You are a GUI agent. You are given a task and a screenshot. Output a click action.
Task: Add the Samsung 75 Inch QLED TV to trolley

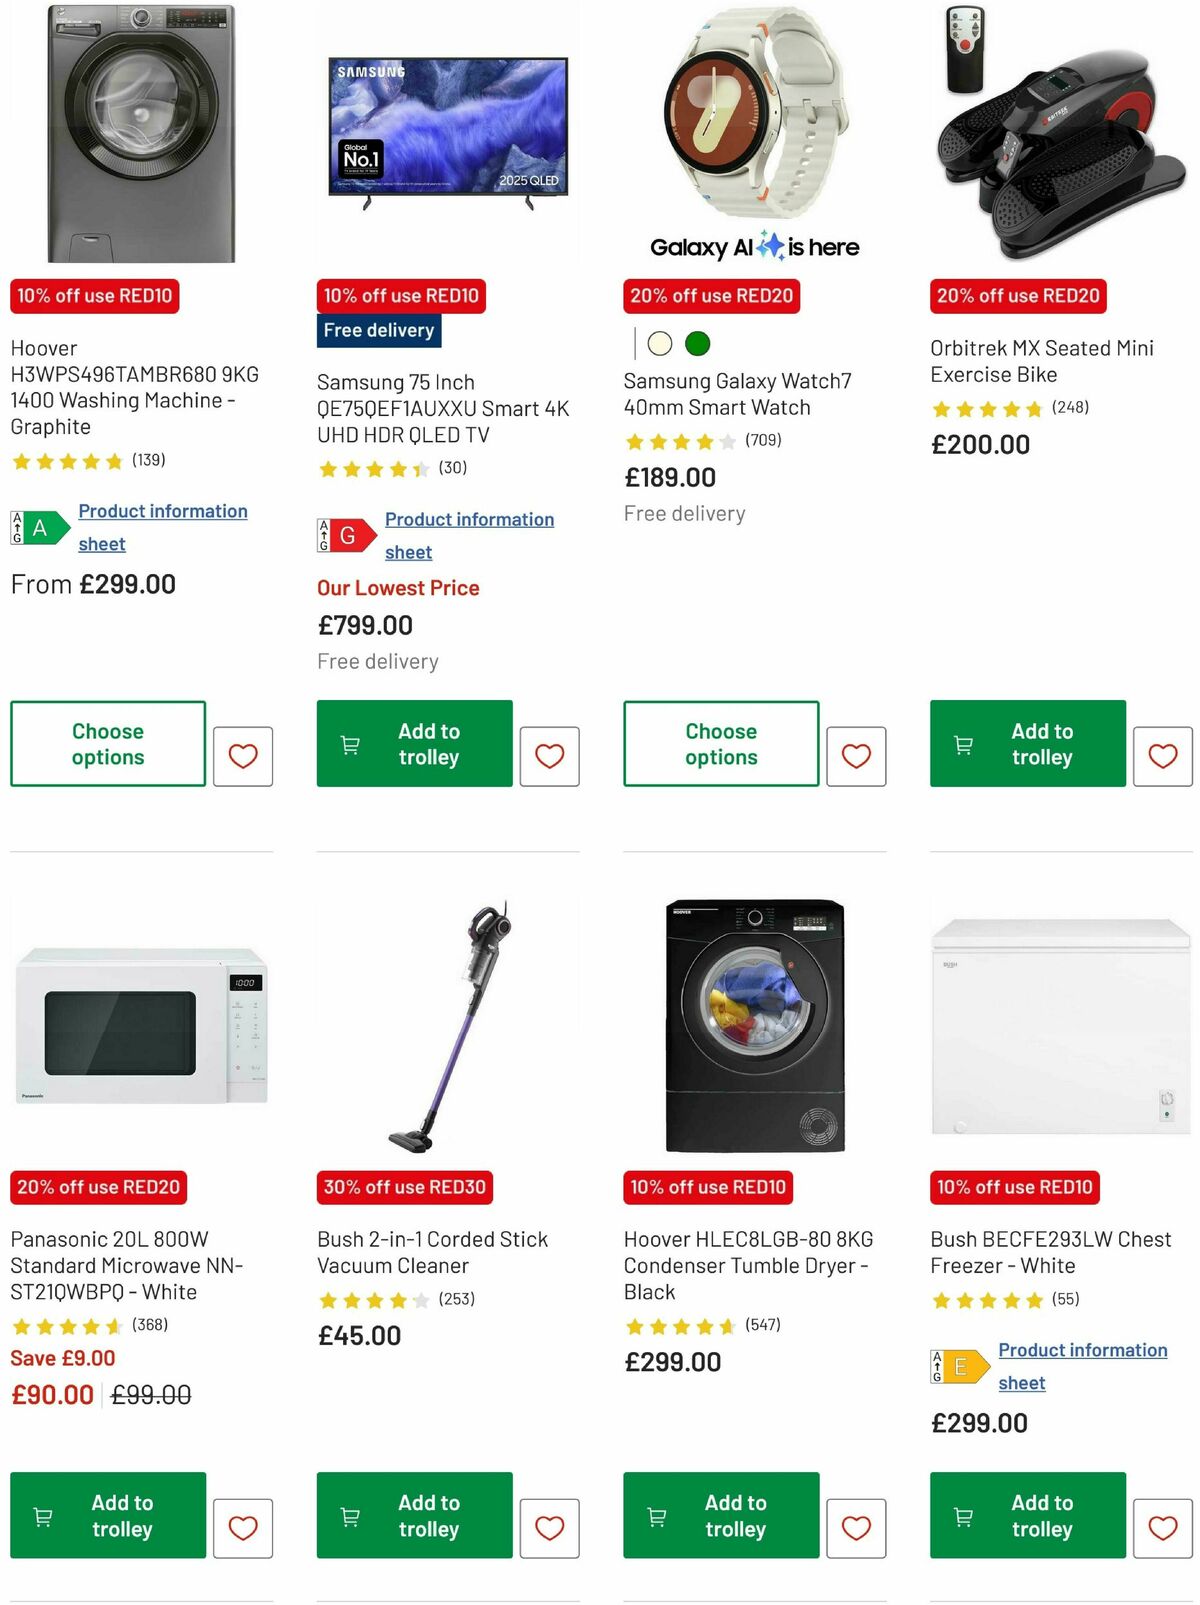414,744
